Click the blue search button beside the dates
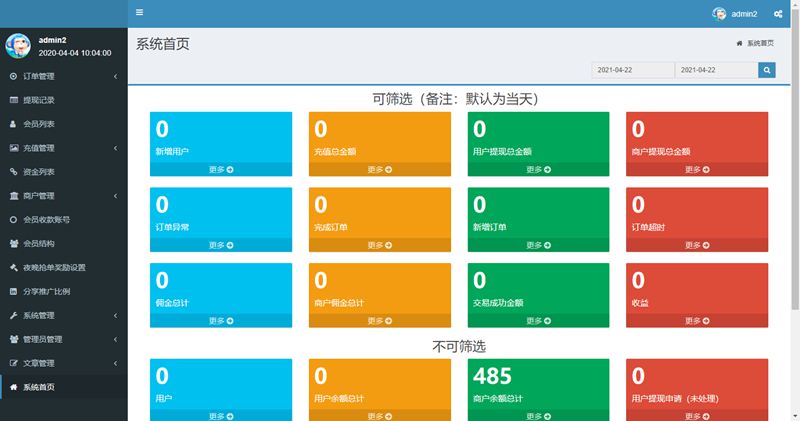800x421 pixels. tap(767, 70)
